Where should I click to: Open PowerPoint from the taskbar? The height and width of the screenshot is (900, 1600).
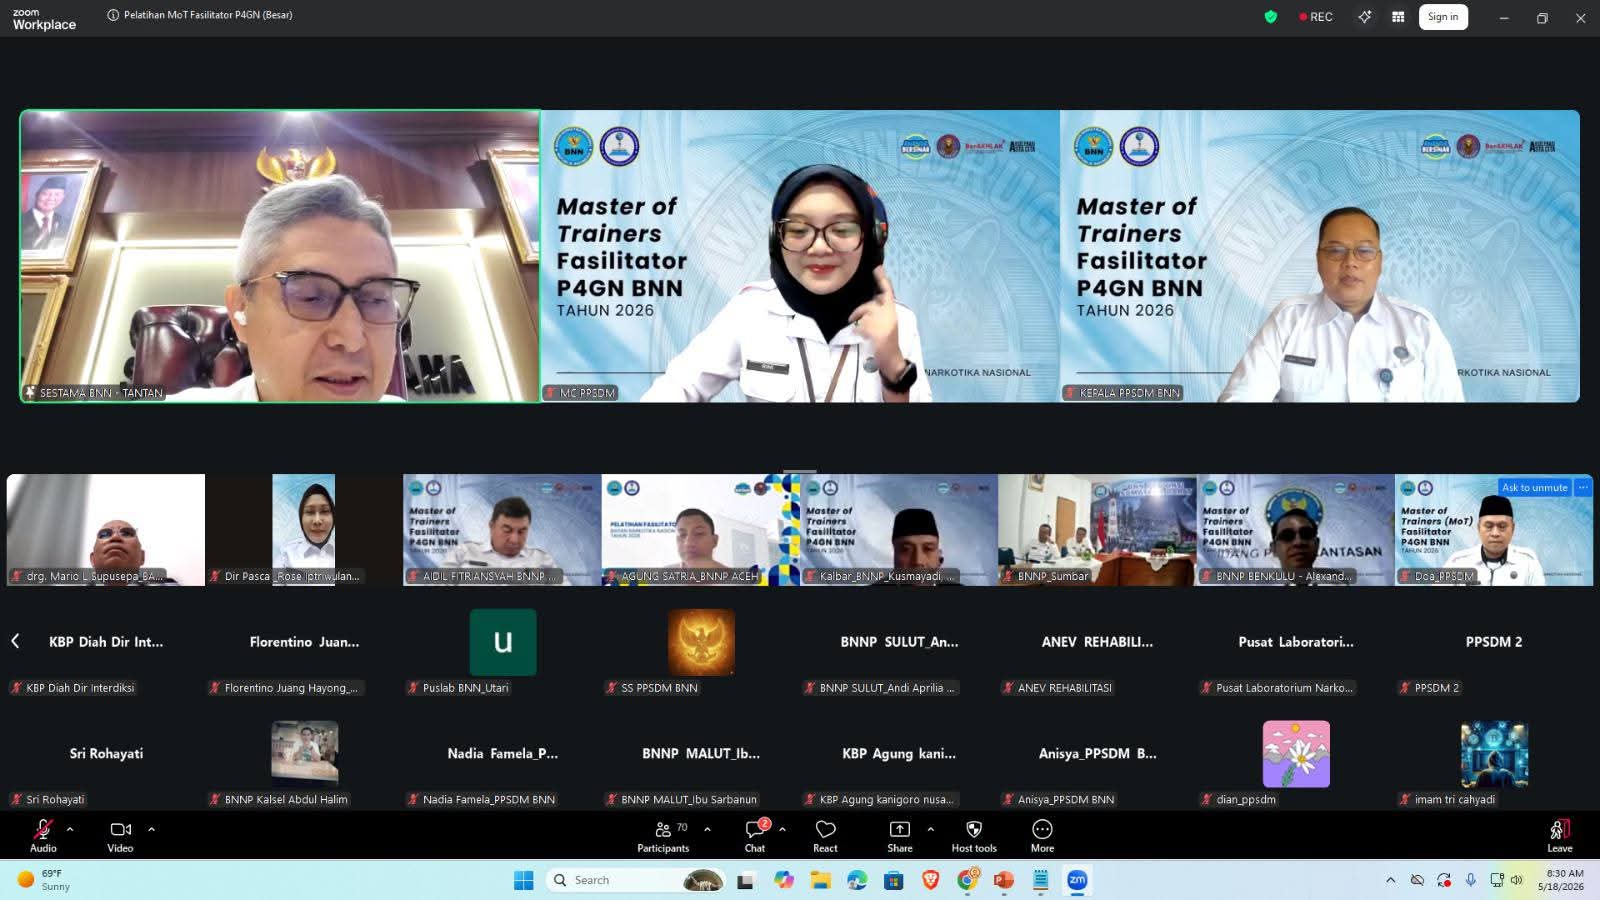pyautogui.click(x=1004, y=880)
